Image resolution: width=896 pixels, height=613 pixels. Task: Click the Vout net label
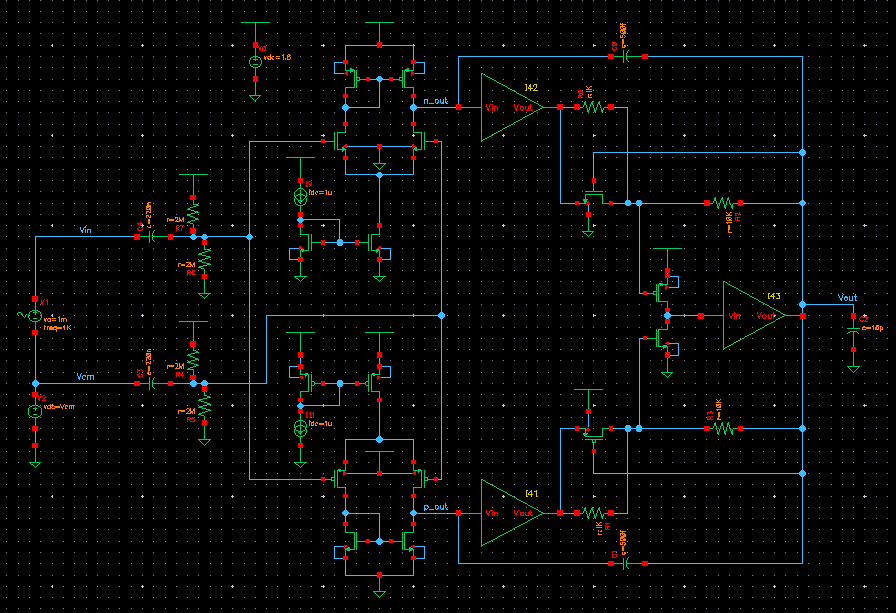pyautogui.click(x=846, y=298)
